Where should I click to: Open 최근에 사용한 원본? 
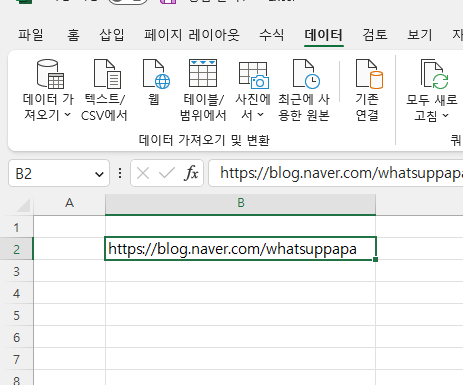click(304, 90)
